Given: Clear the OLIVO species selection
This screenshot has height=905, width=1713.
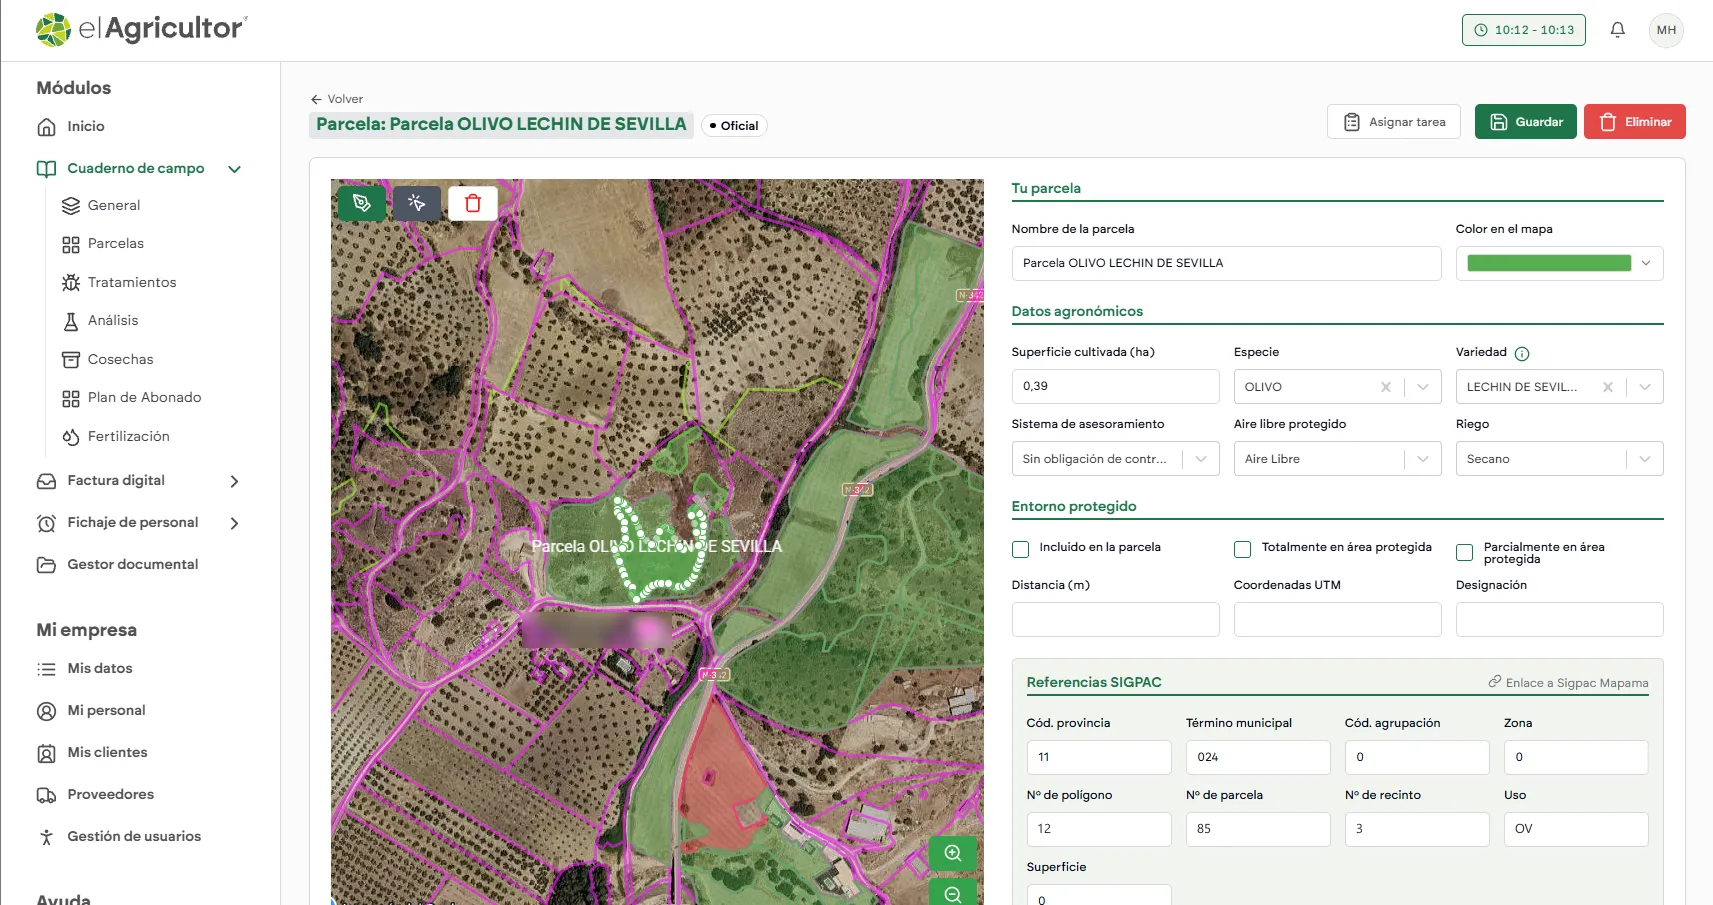Looking at the screenshot, I should click(x=1386, y=387).
